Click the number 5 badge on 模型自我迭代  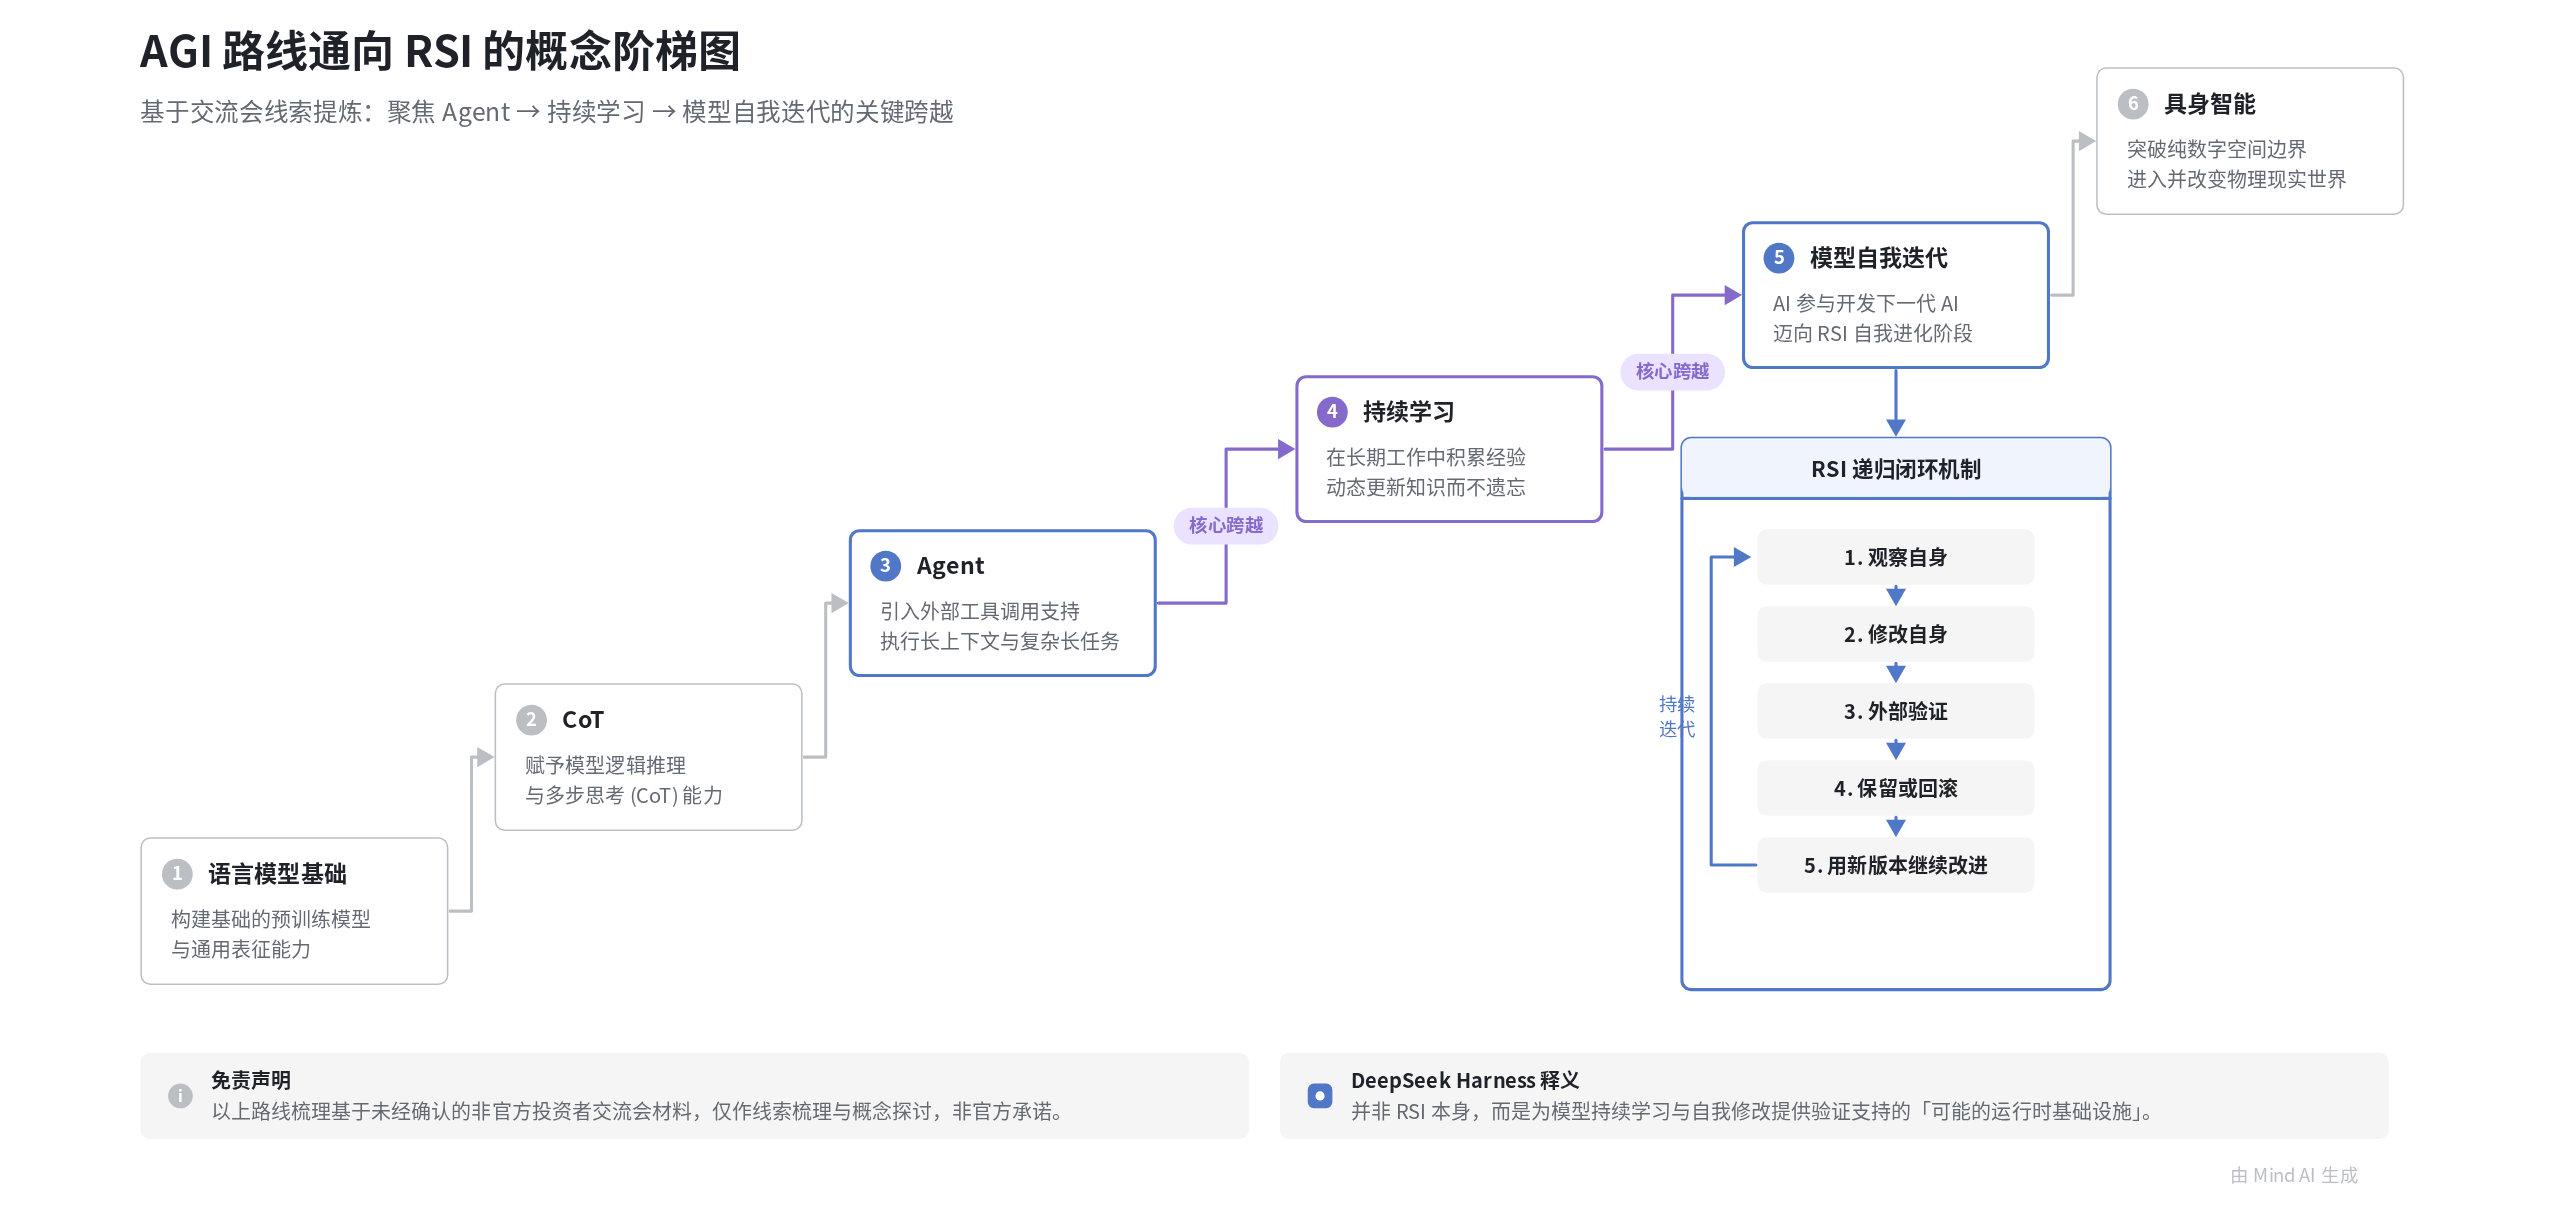(x=1779, y=257)
